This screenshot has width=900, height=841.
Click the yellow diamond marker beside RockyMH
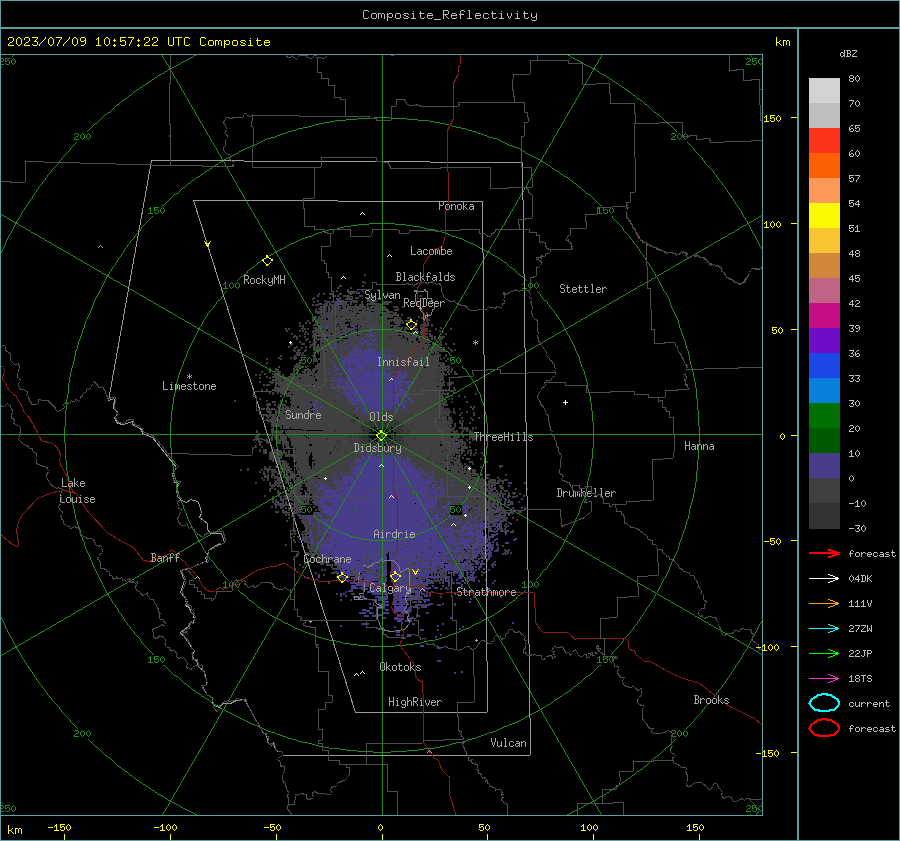(x=267, y=261)
